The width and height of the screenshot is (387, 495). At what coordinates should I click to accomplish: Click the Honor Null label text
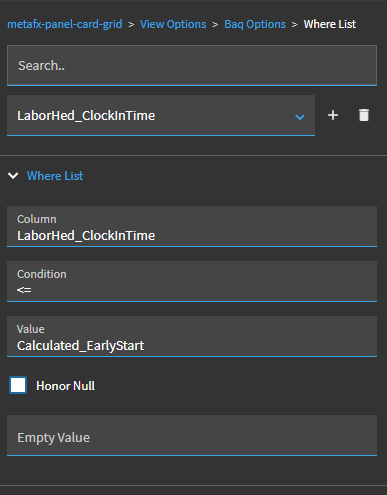pyautogui.click(x=65, y=386)
